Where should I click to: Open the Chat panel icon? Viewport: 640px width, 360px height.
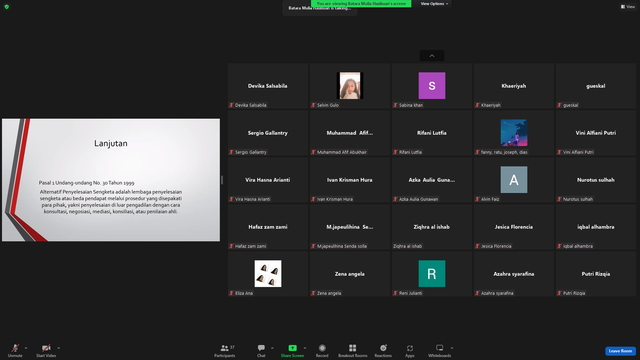pyautogui.click(x=261, y=348)
